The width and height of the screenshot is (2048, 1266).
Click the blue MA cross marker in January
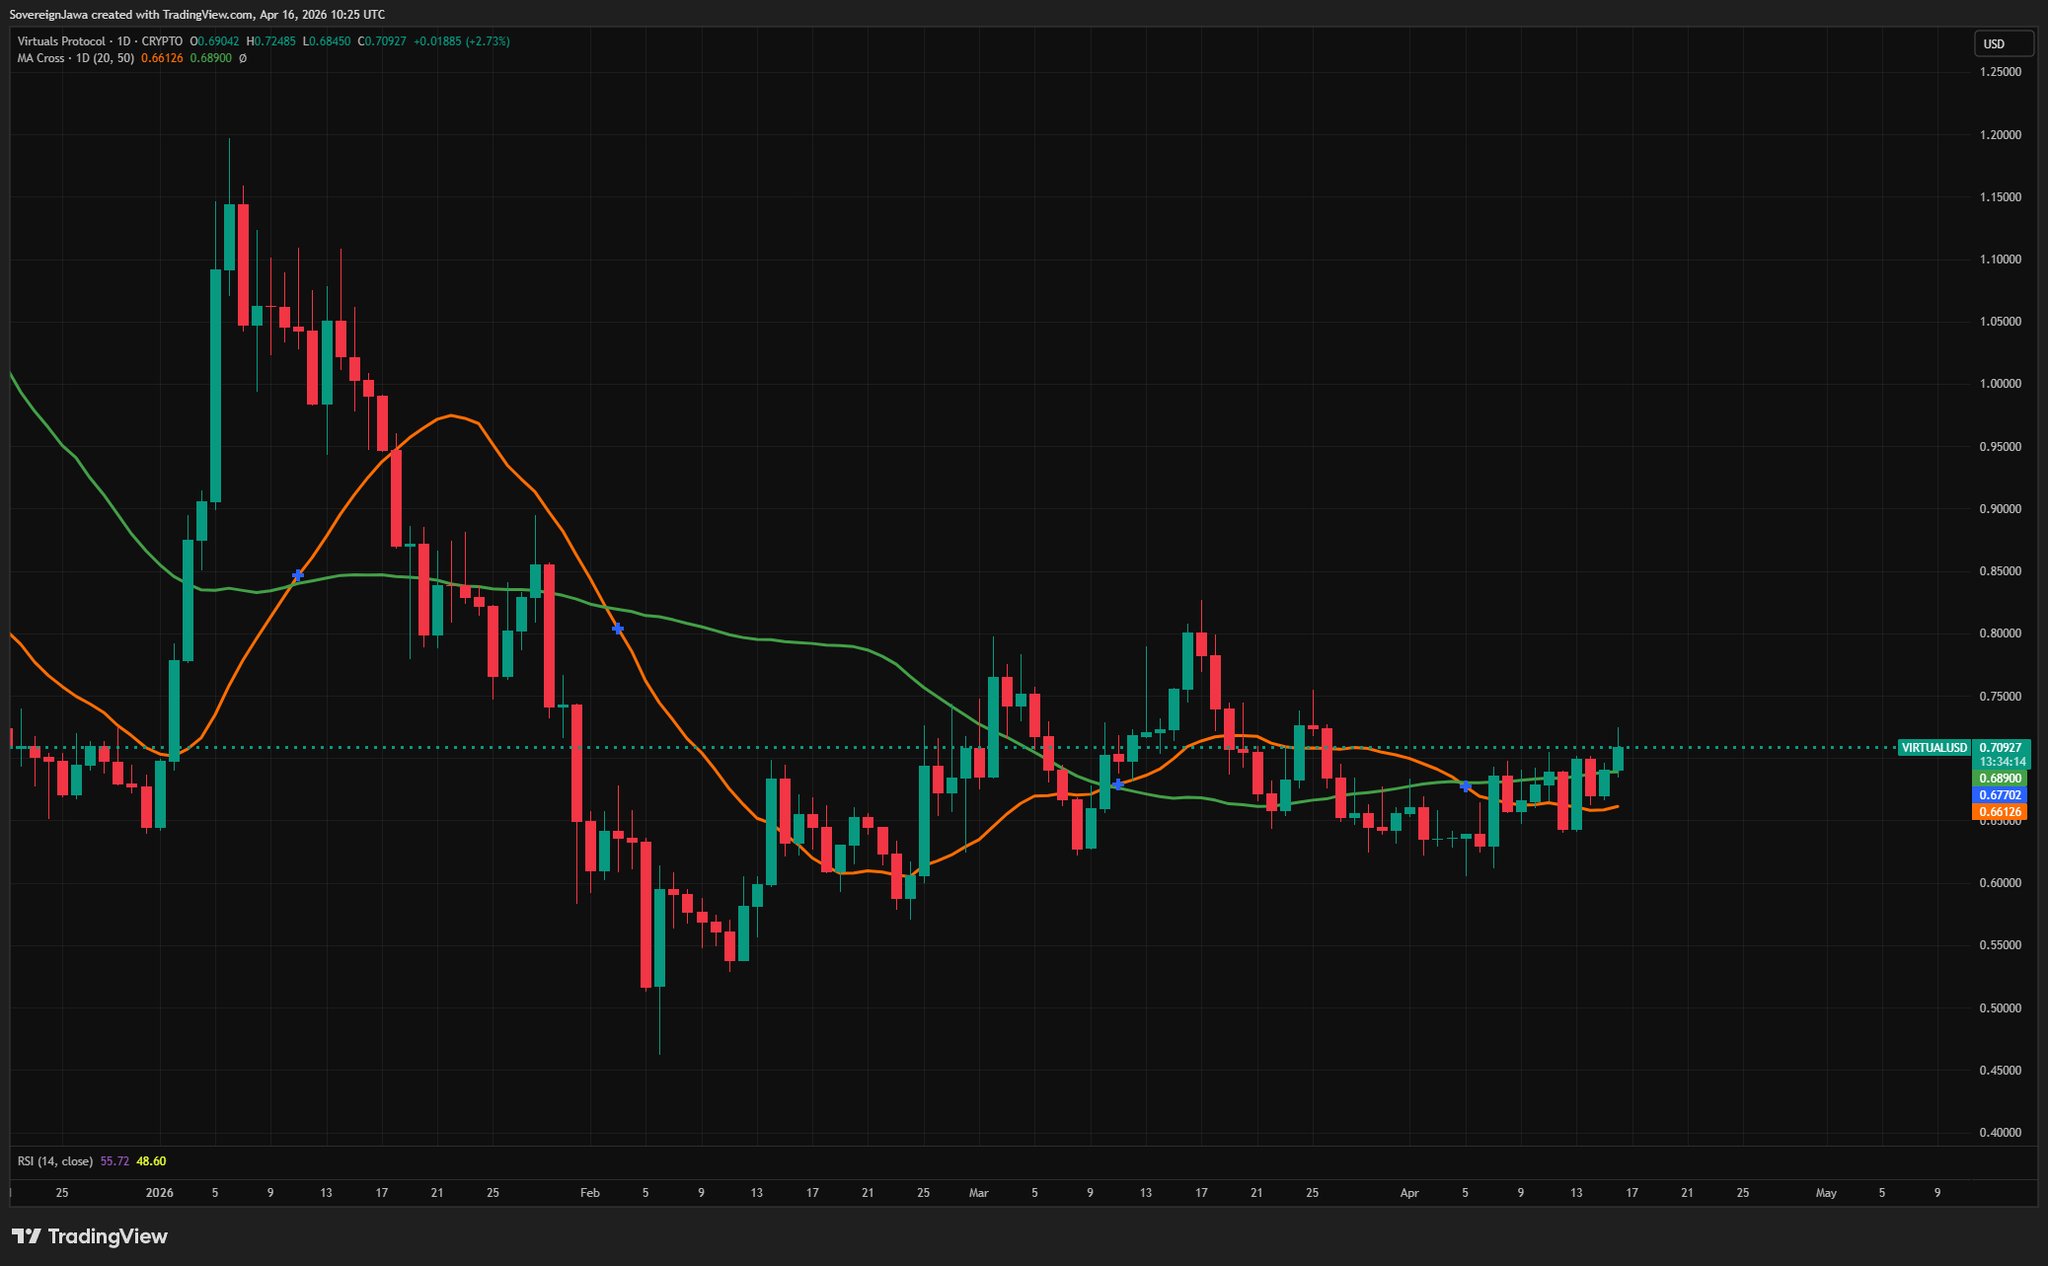[298, 575]
